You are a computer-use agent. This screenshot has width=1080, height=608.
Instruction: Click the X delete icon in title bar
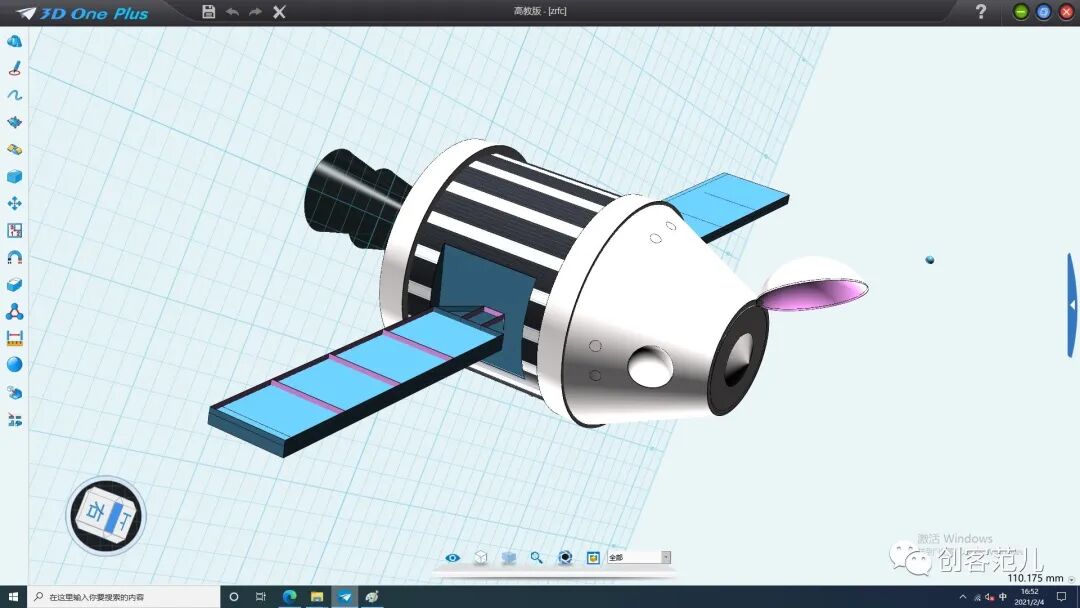tap(279, 12)
